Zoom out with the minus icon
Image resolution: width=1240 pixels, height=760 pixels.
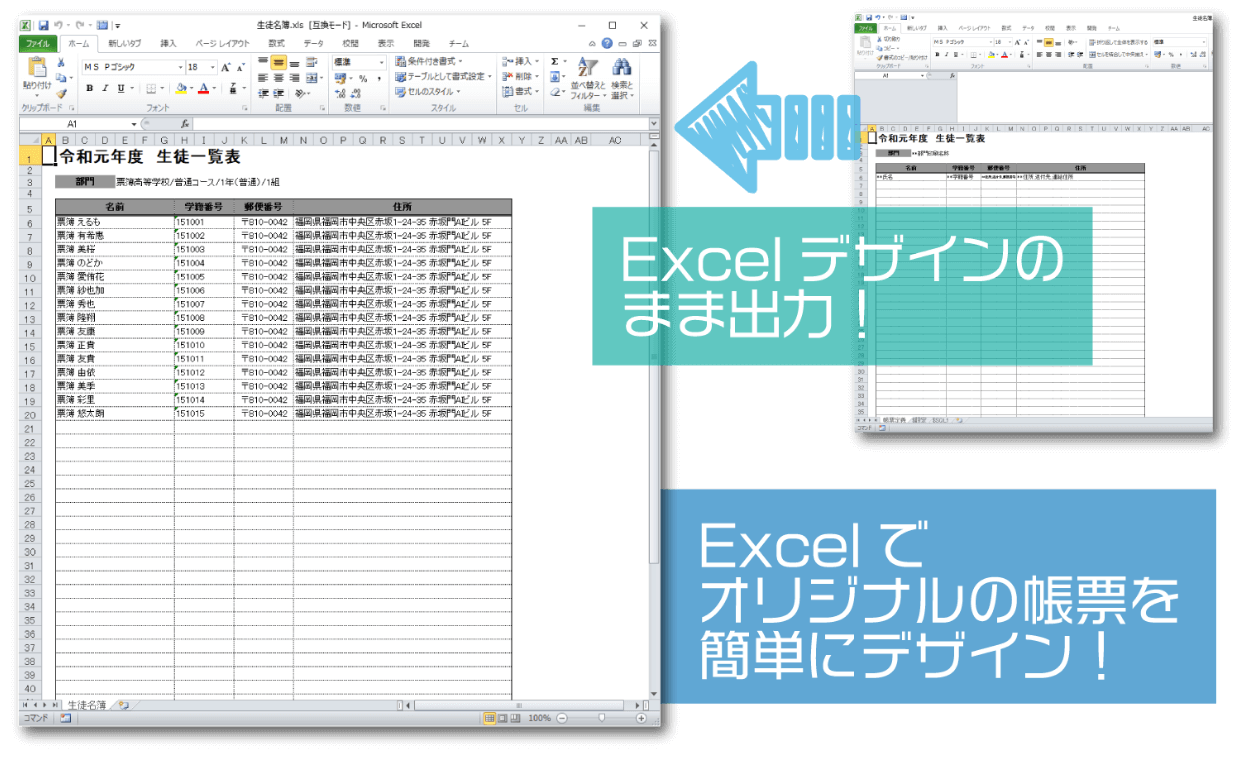(563, 718)
